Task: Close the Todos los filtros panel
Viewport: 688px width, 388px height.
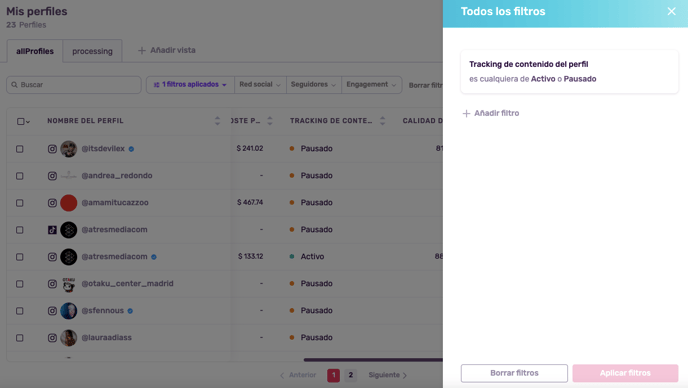Action: [671, 11]
